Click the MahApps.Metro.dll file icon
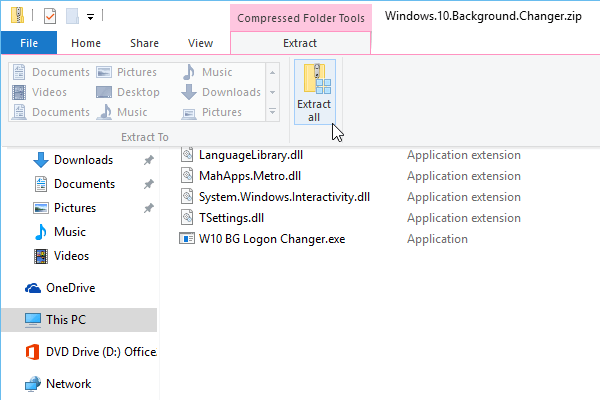Viewport: 600px width, 400px height. click(x=187, y=176)
